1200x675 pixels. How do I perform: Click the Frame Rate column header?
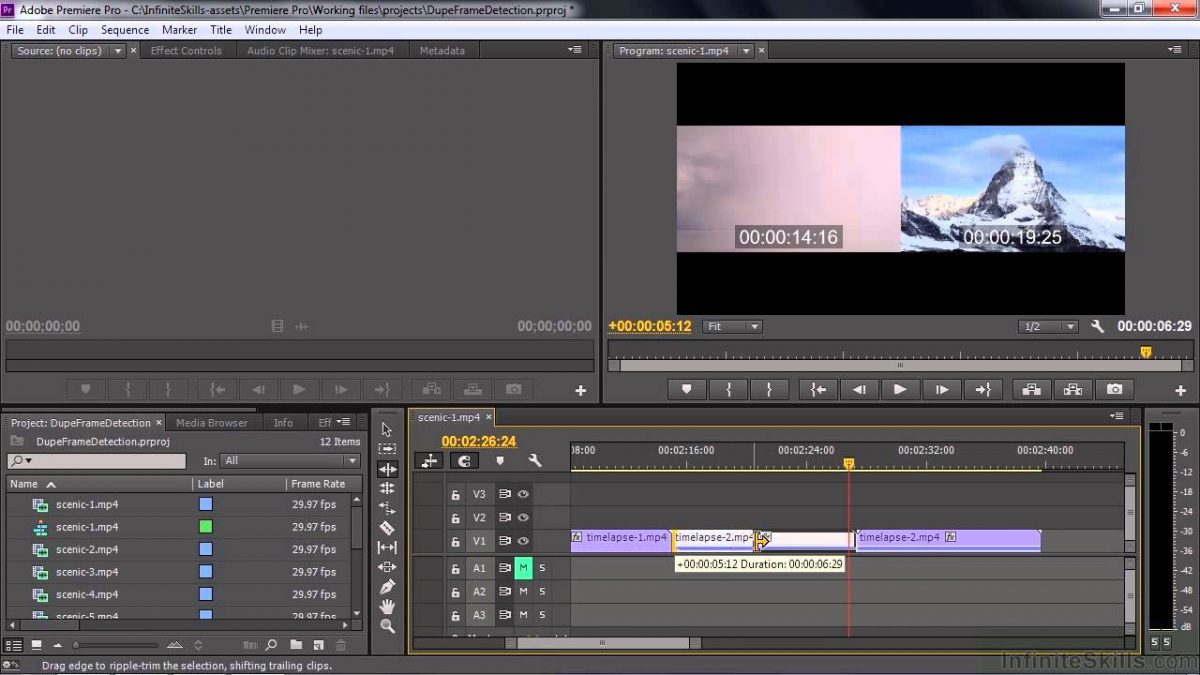coord(318,484)
